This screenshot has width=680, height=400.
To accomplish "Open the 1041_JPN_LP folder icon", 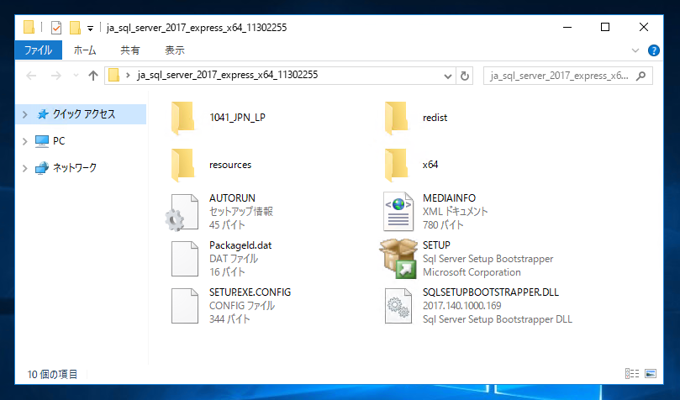I will pos(183,118).
